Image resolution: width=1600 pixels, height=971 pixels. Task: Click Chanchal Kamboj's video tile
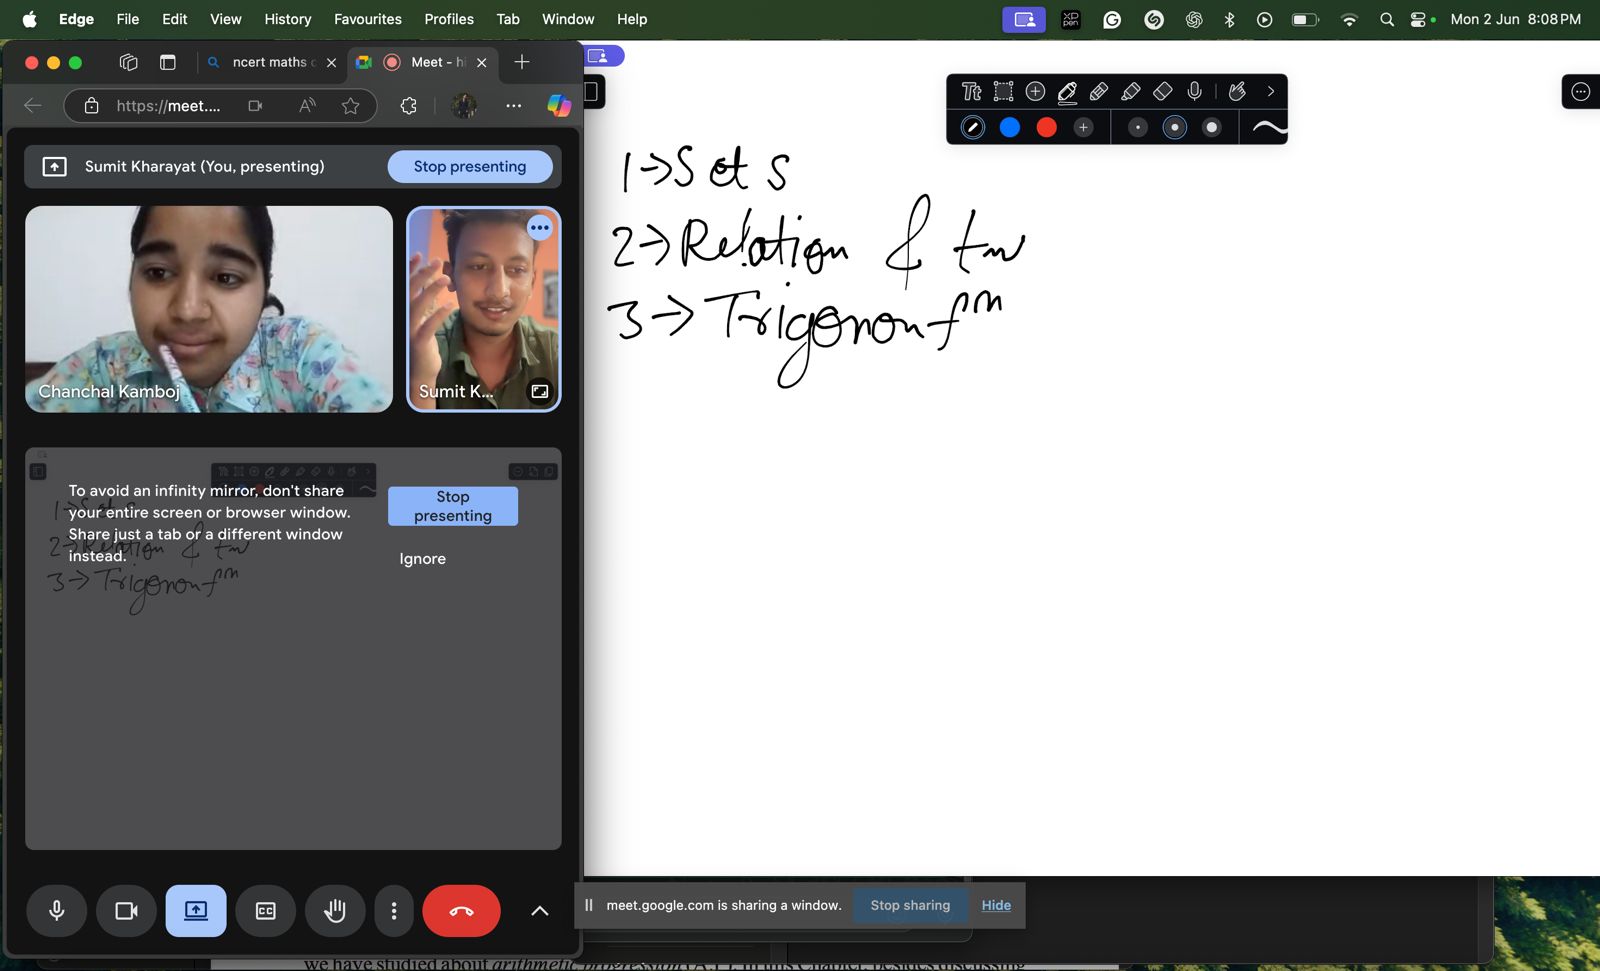click(209, 309)
